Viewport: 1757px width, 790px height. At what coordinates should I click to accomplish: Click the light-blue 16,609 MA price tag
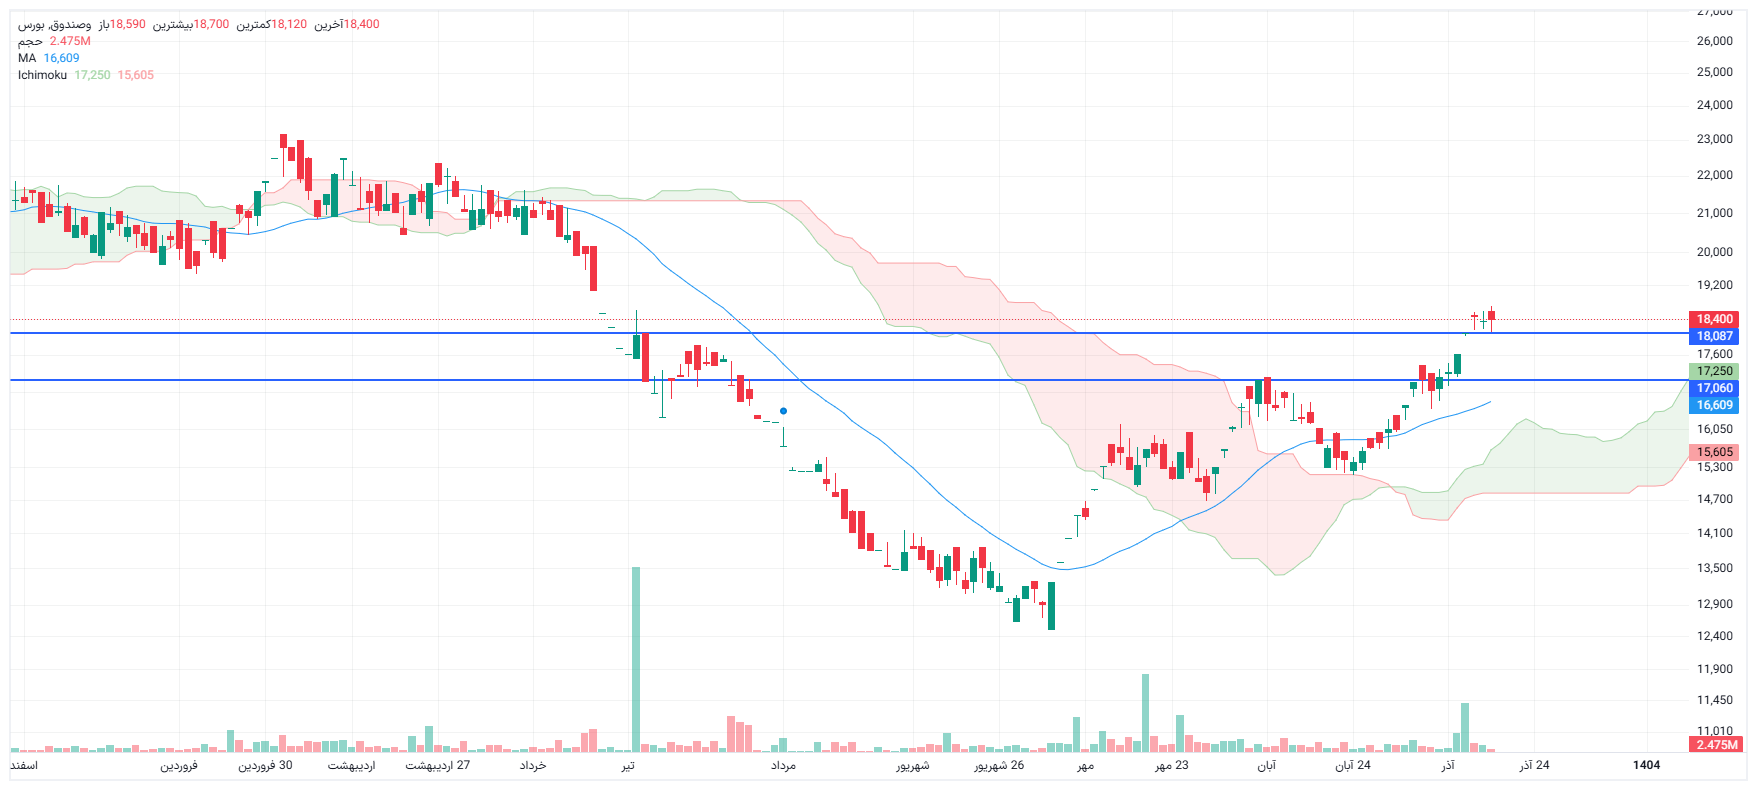tap(1714, 405)
